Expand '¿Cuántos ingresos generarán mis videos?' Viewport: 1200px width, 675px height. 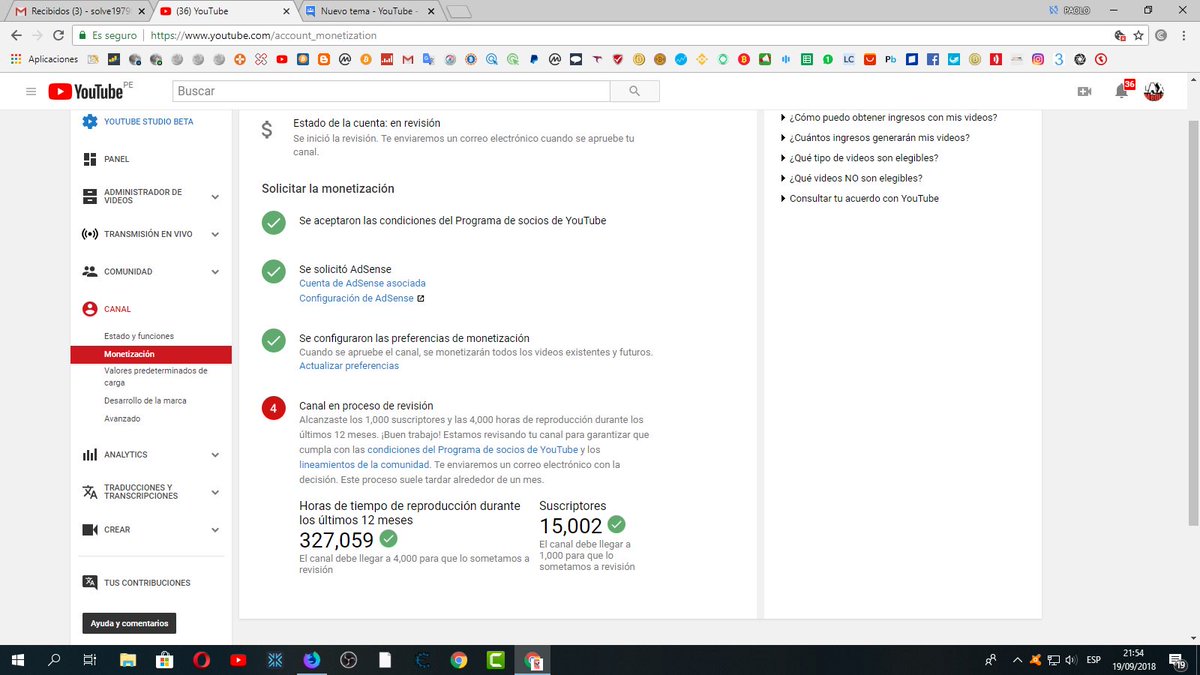[874, 138]
